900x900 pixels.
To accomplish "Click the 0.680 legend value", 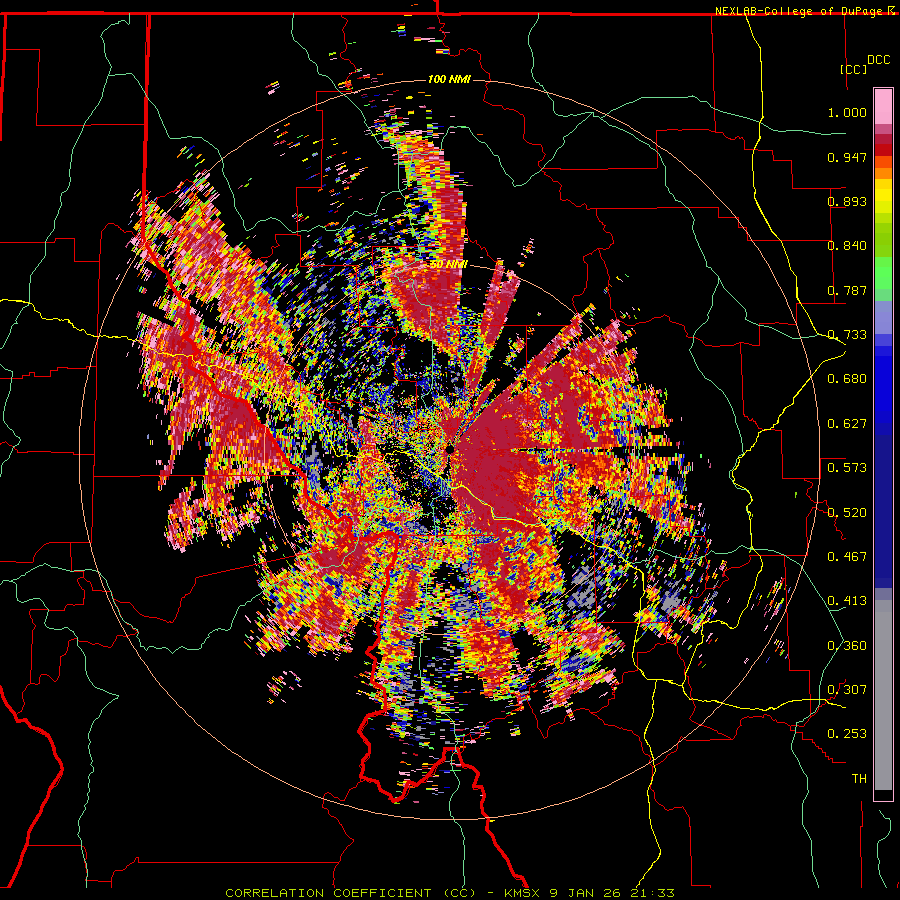I will coord(847,379).
